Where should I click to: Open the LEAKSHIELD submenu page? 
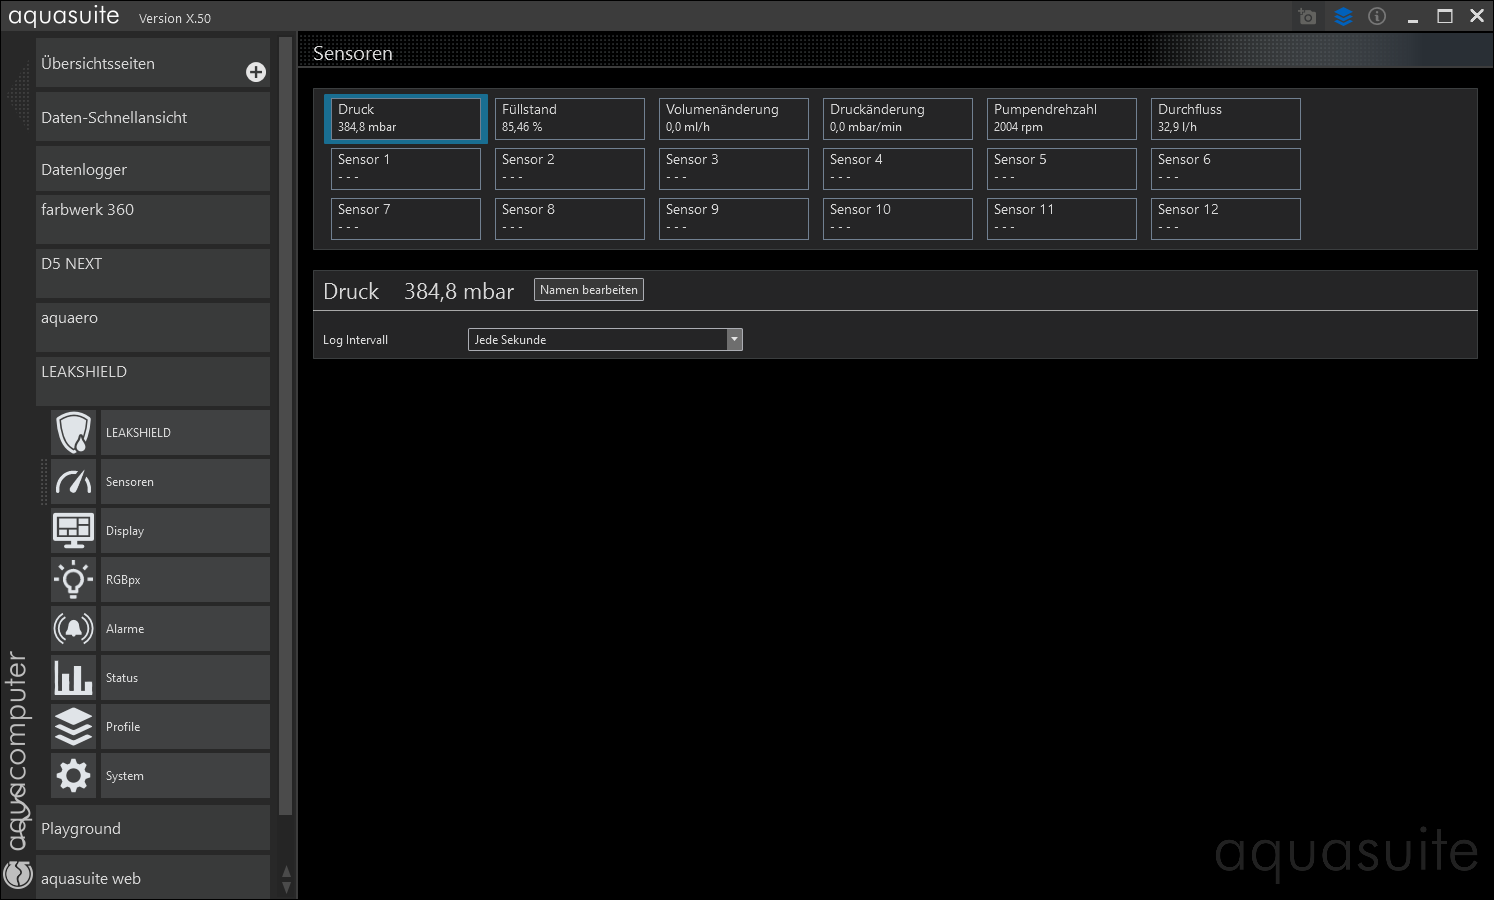click(185, 433)
